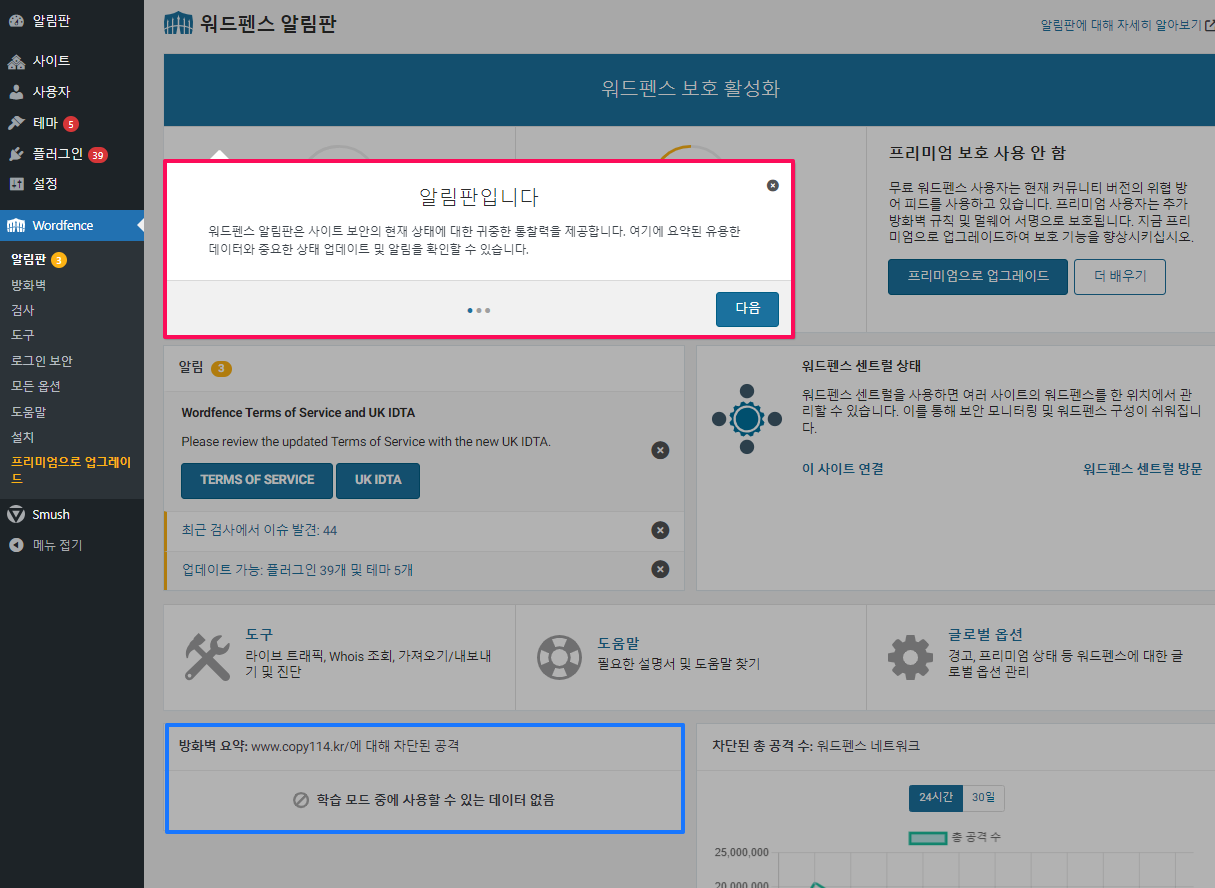Screen dimensions: 1215x888
Task: Click 최근 검사에서 이슈 발견: 44 link
Action: click(x=259, y=530)
